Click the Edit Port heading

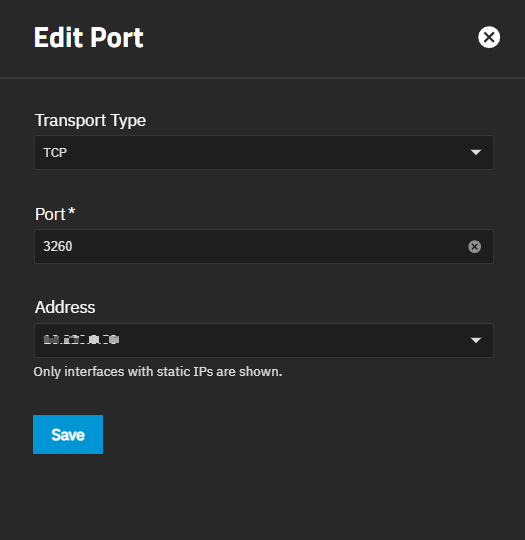click(89, 37)
